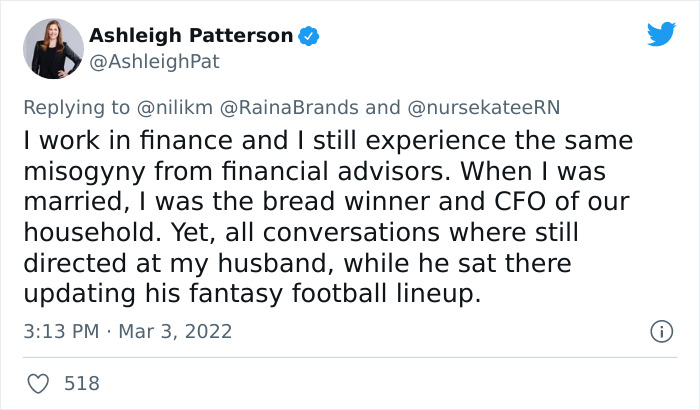Click the blue verified badge
The height and width of the screenshot is (410, 700).
[310, 36]
